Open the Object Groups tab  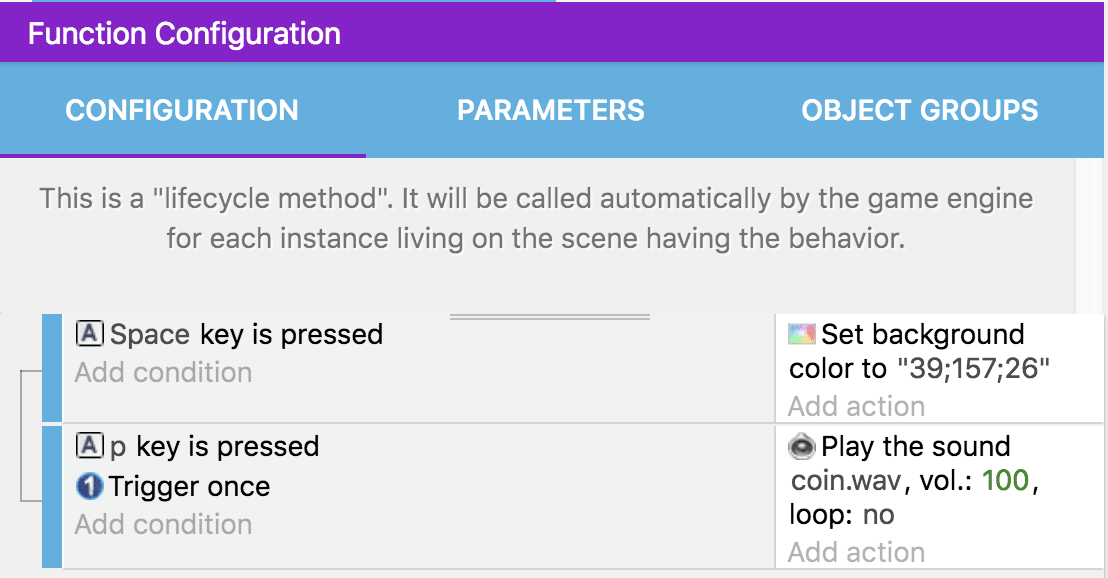click(x=919, y=110)
